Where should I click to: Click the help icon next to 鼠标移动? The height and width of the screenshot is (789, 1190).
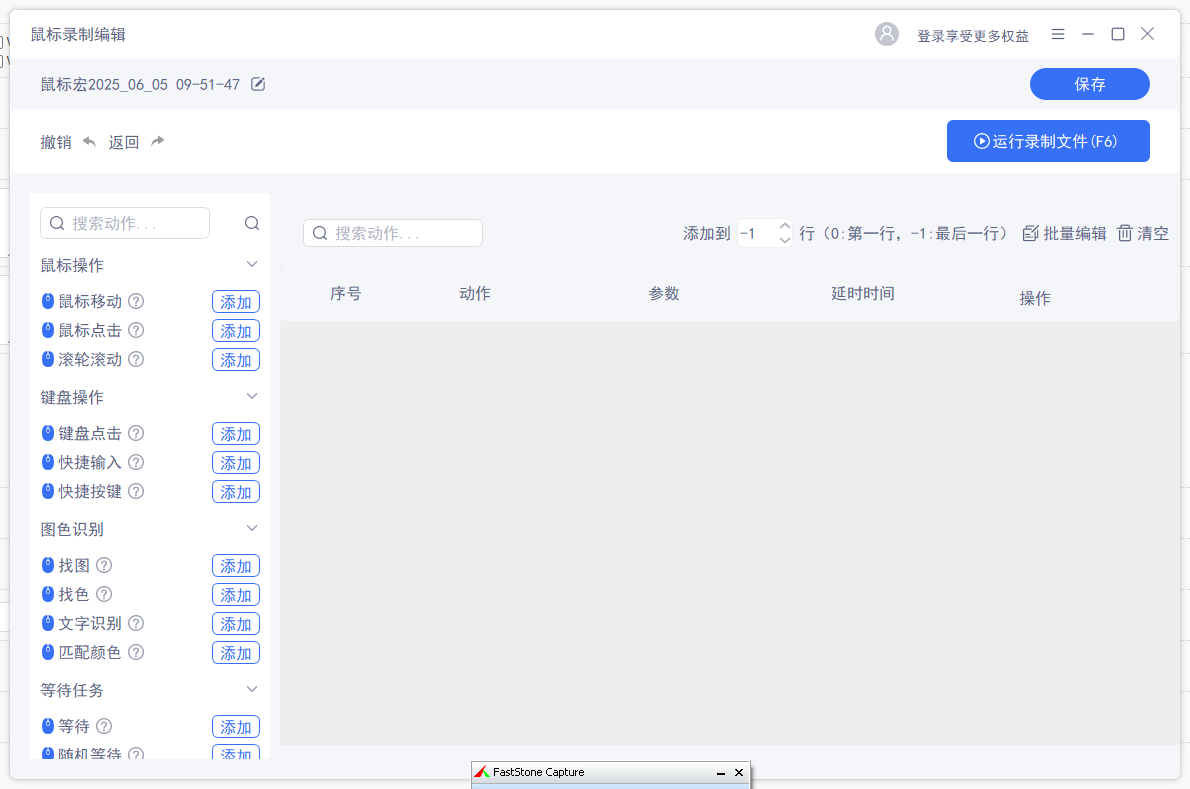pyautogui.click(x=137, y=301)
